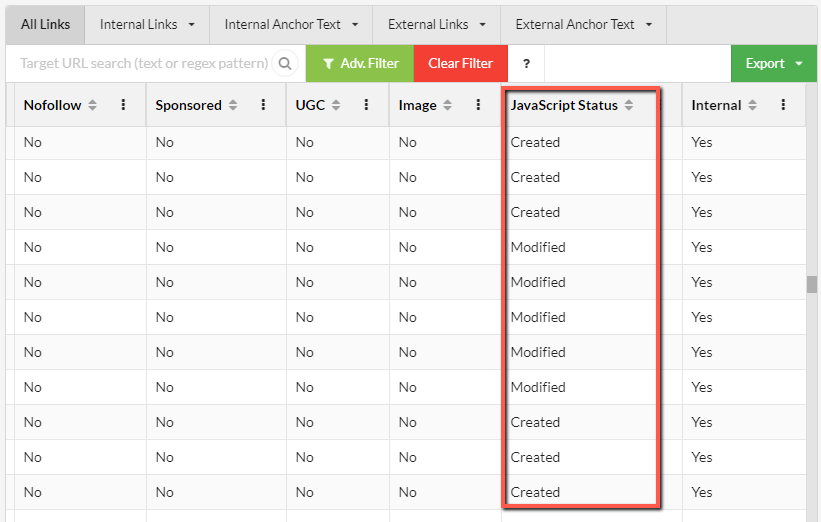Open Internal column options menu
The width and height of the screenshot is (821, 522).
point(783,105)
